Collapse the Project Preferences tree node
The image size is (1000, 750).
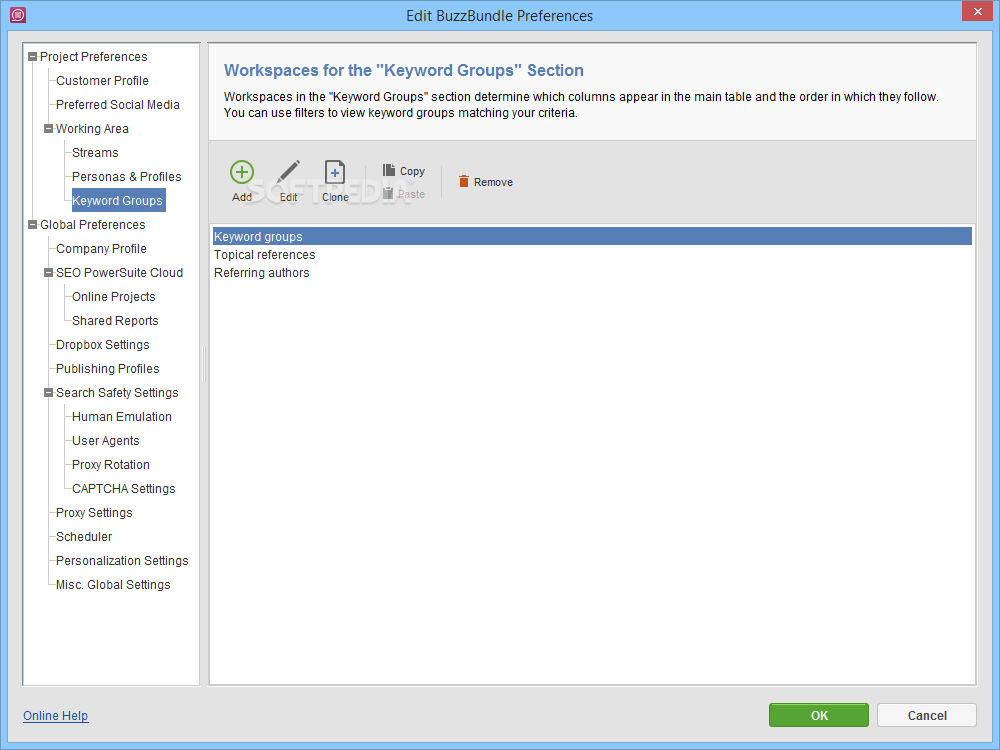(33, 57)
